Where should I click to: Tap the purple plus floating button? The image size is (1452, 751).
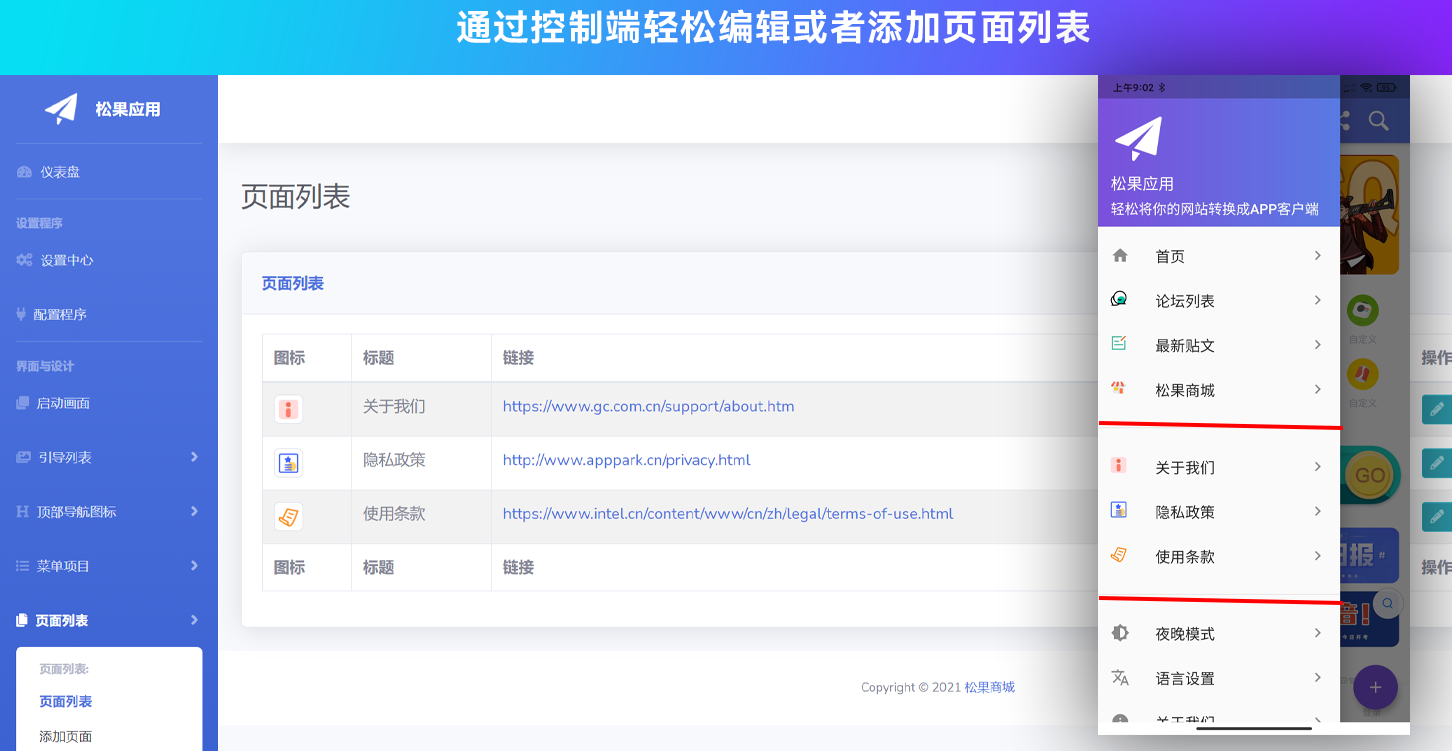(x=1375, y=688)
